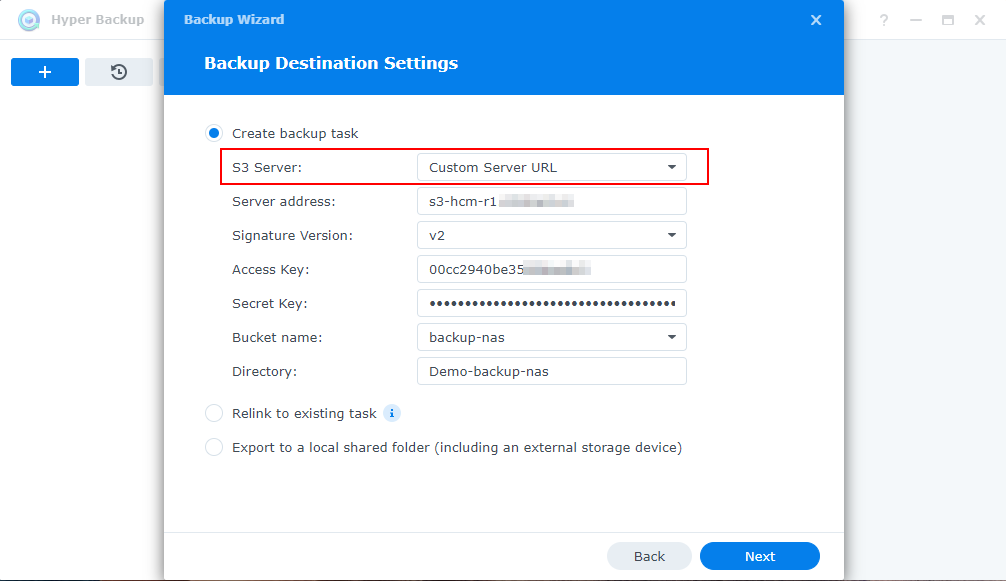
Task: Focus the Access Key text field
Action: click(x=551, y=269)
